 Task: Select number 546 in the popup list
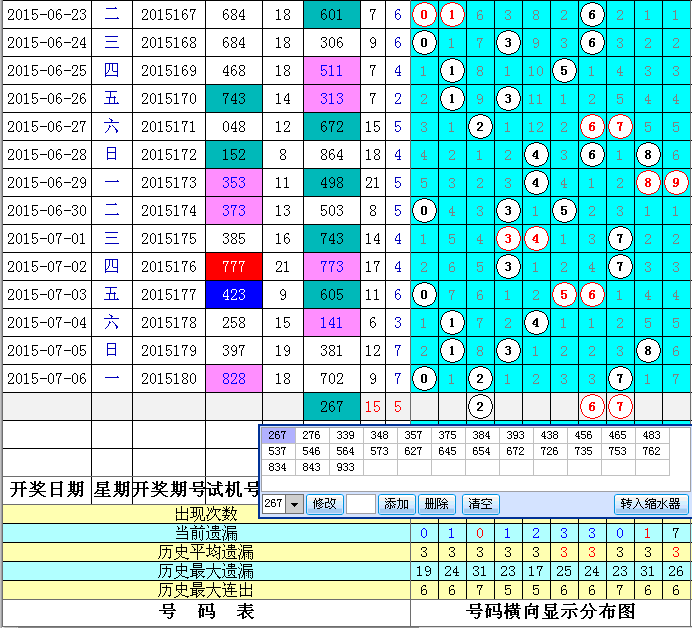click(x=312, y=451)
